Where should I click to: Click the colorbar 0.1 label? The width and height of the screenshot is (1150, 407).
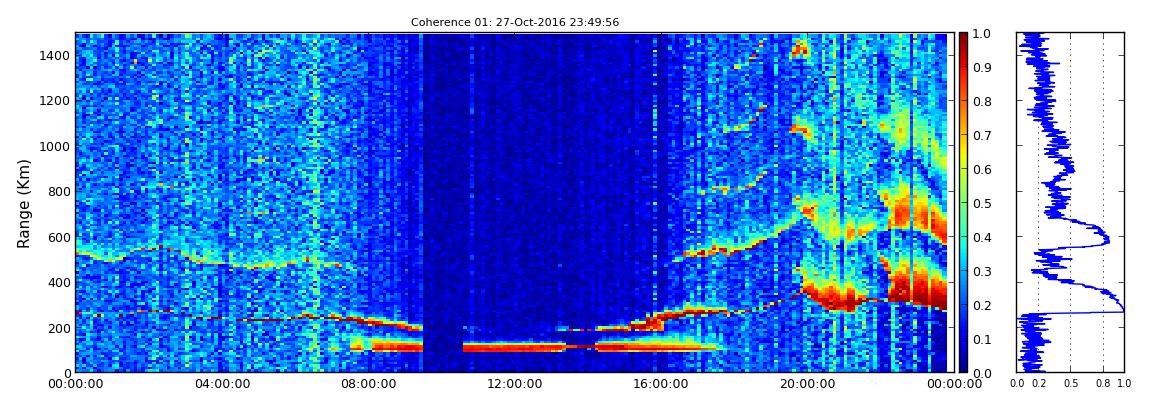pyautogui.click(x=981, y=339)
